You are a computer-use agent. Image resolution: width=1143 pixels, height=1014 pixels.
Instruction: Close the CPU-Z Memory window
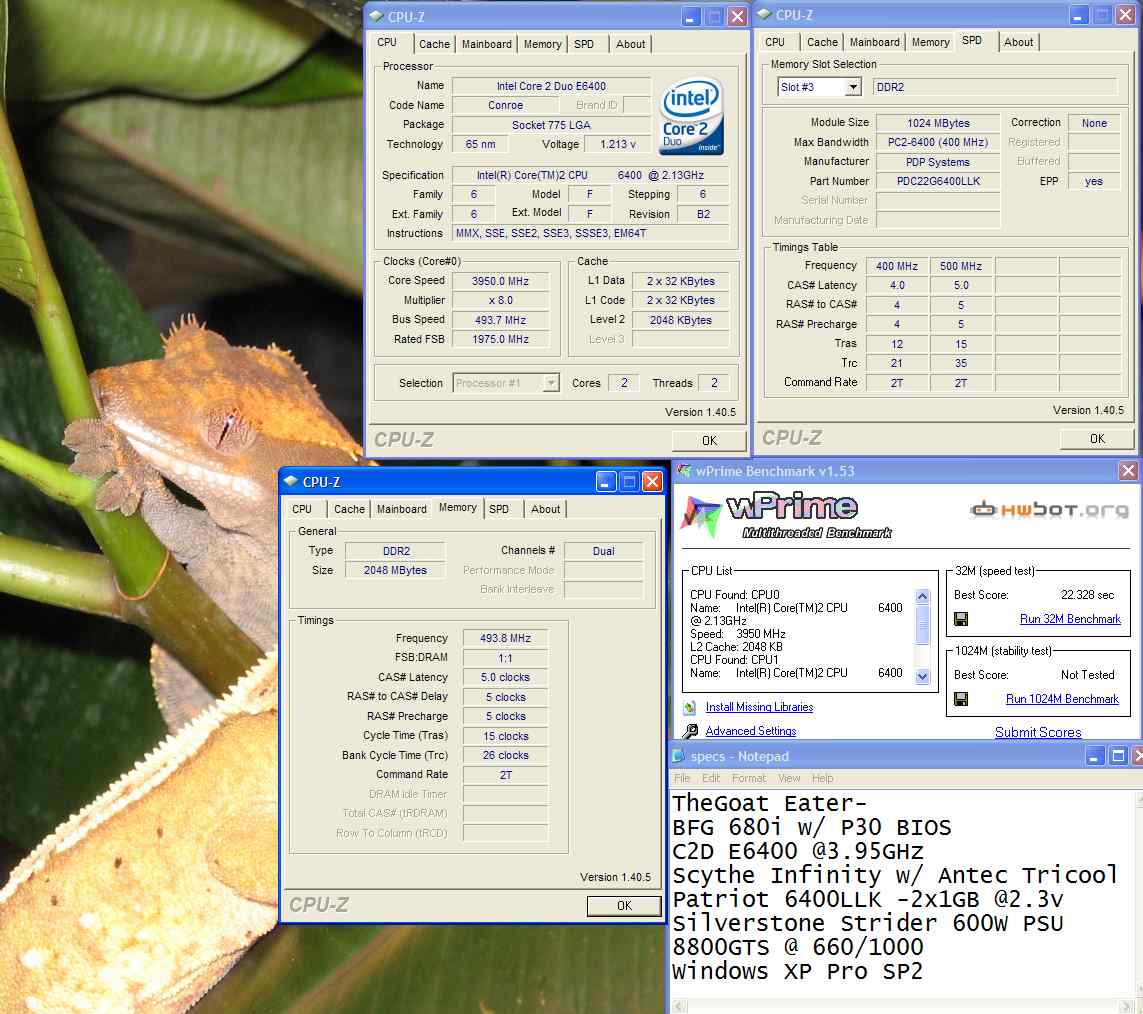(652, 481)
